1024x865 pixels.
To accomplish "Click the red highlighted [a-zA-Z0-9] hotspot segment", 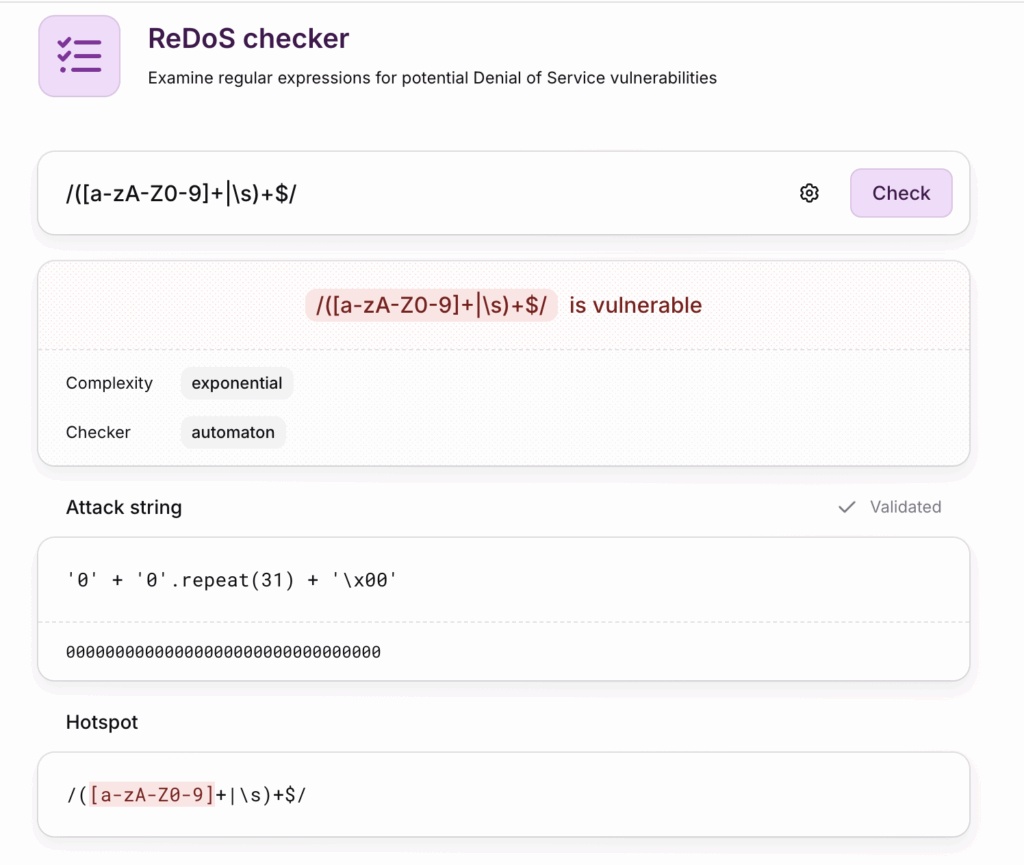I will coord(152,795).
